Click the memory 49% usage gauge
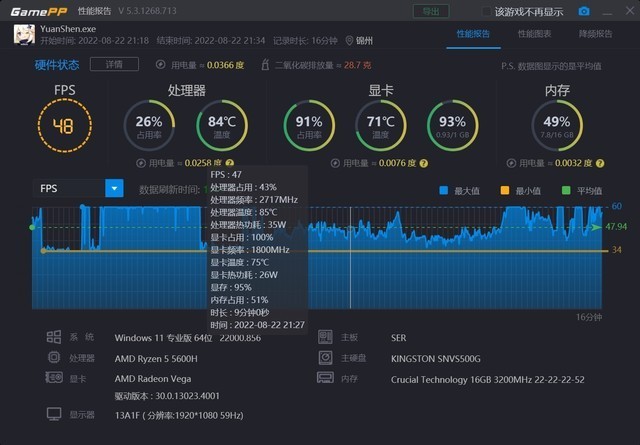 point(557,126)
